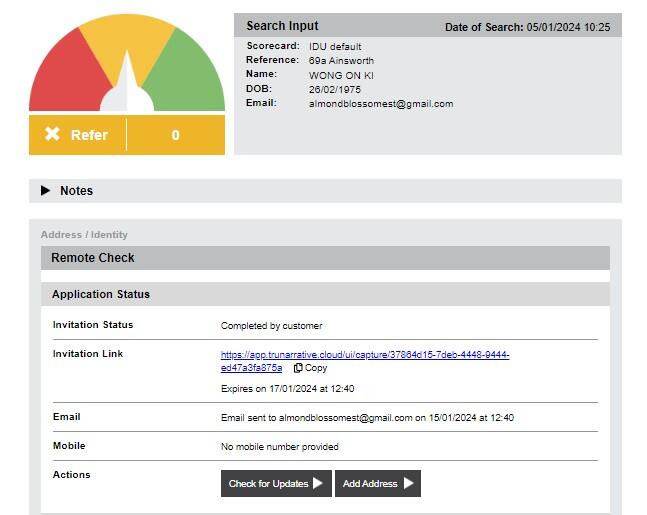Image resolution: width=647 pixels, height=515 pixels.
Task: Click the X icon beside Refer
Action: point(52,134)
